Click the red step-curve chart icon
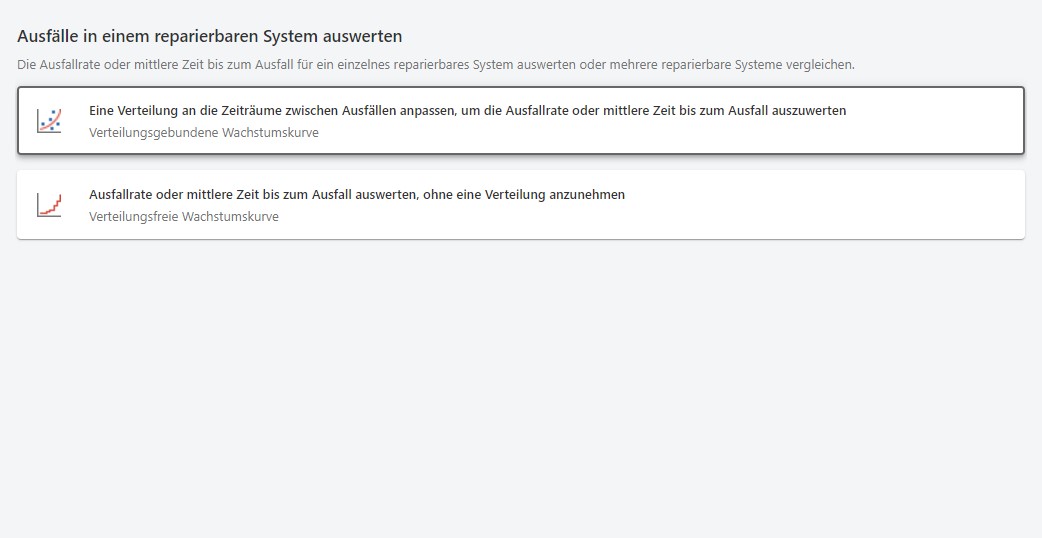 click(49, 205)
